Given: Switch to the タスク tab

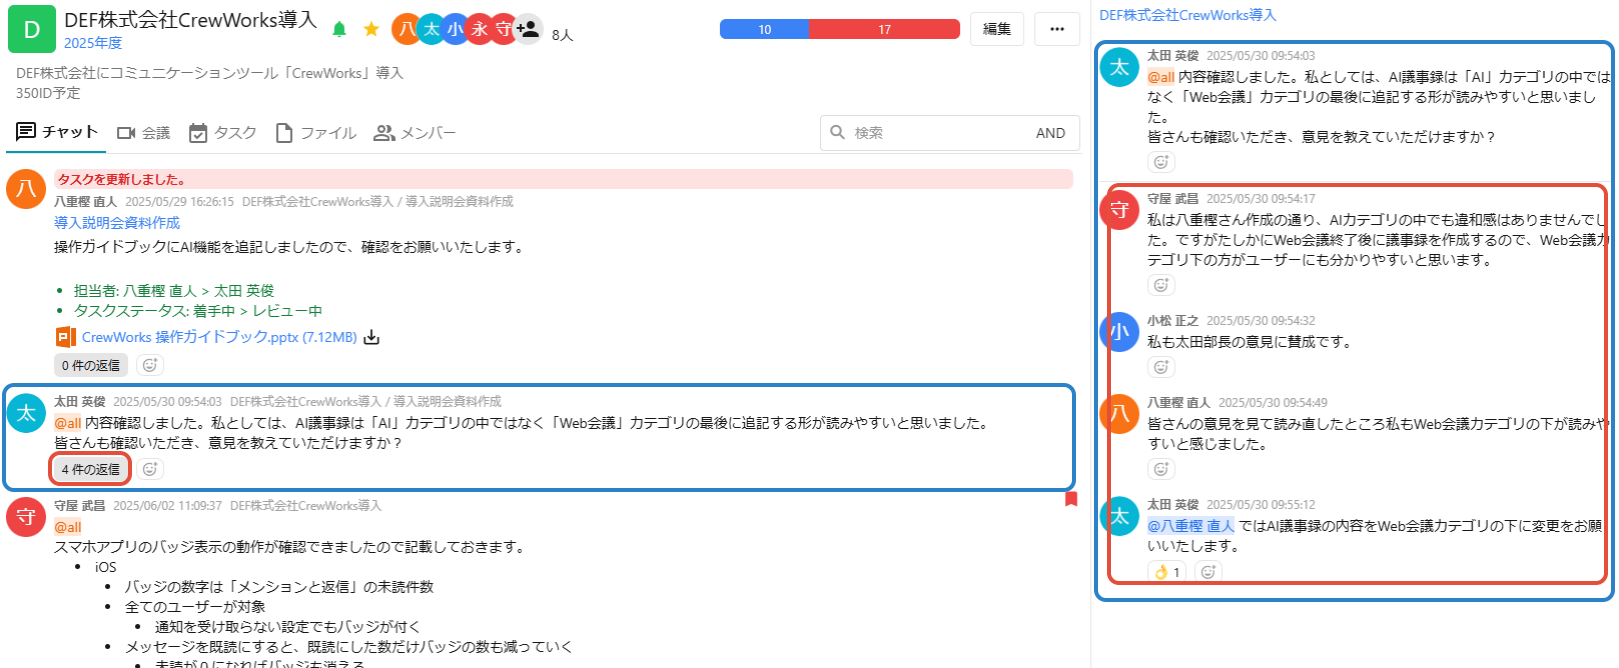Looking at the screenshot, I should [223, 133].
